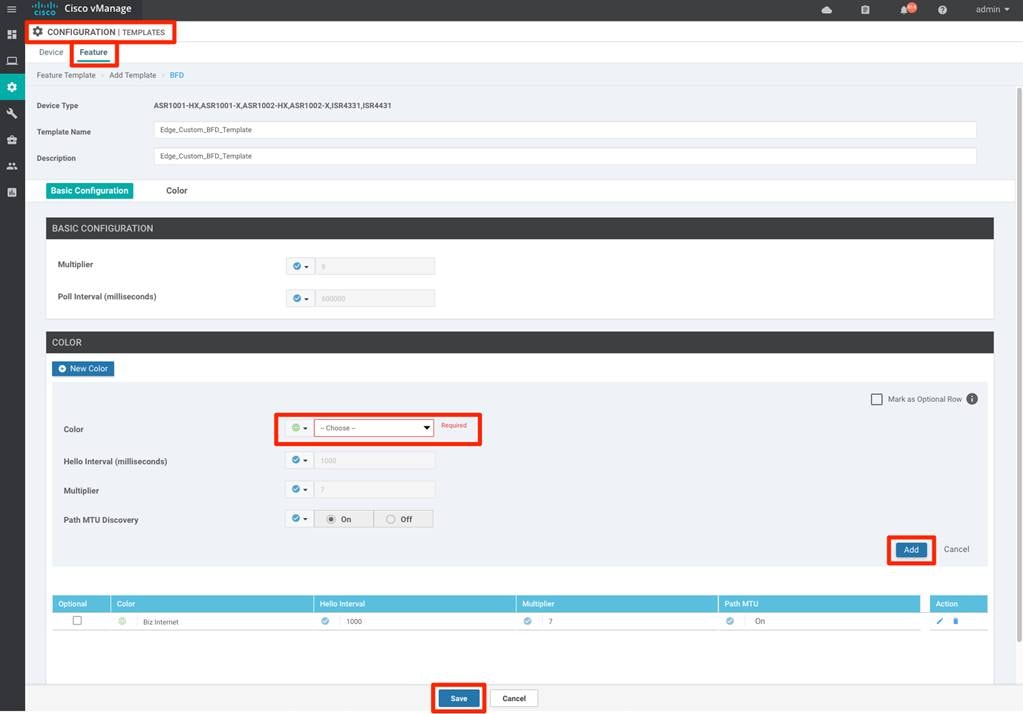Click the Configuration gear header icon

(38, 31)
